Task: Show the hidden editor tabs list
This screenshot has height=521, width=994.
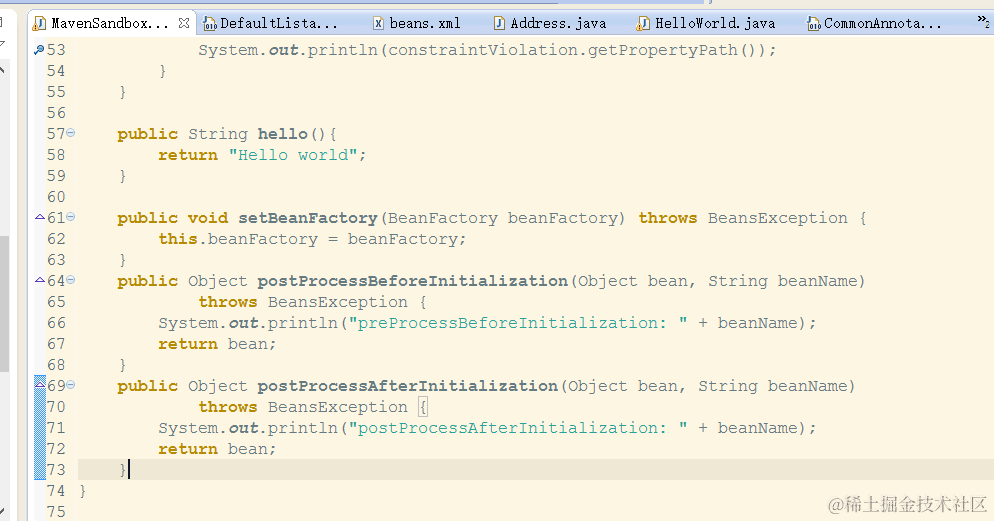Action: pyautogui.click(x=983, y=23)
